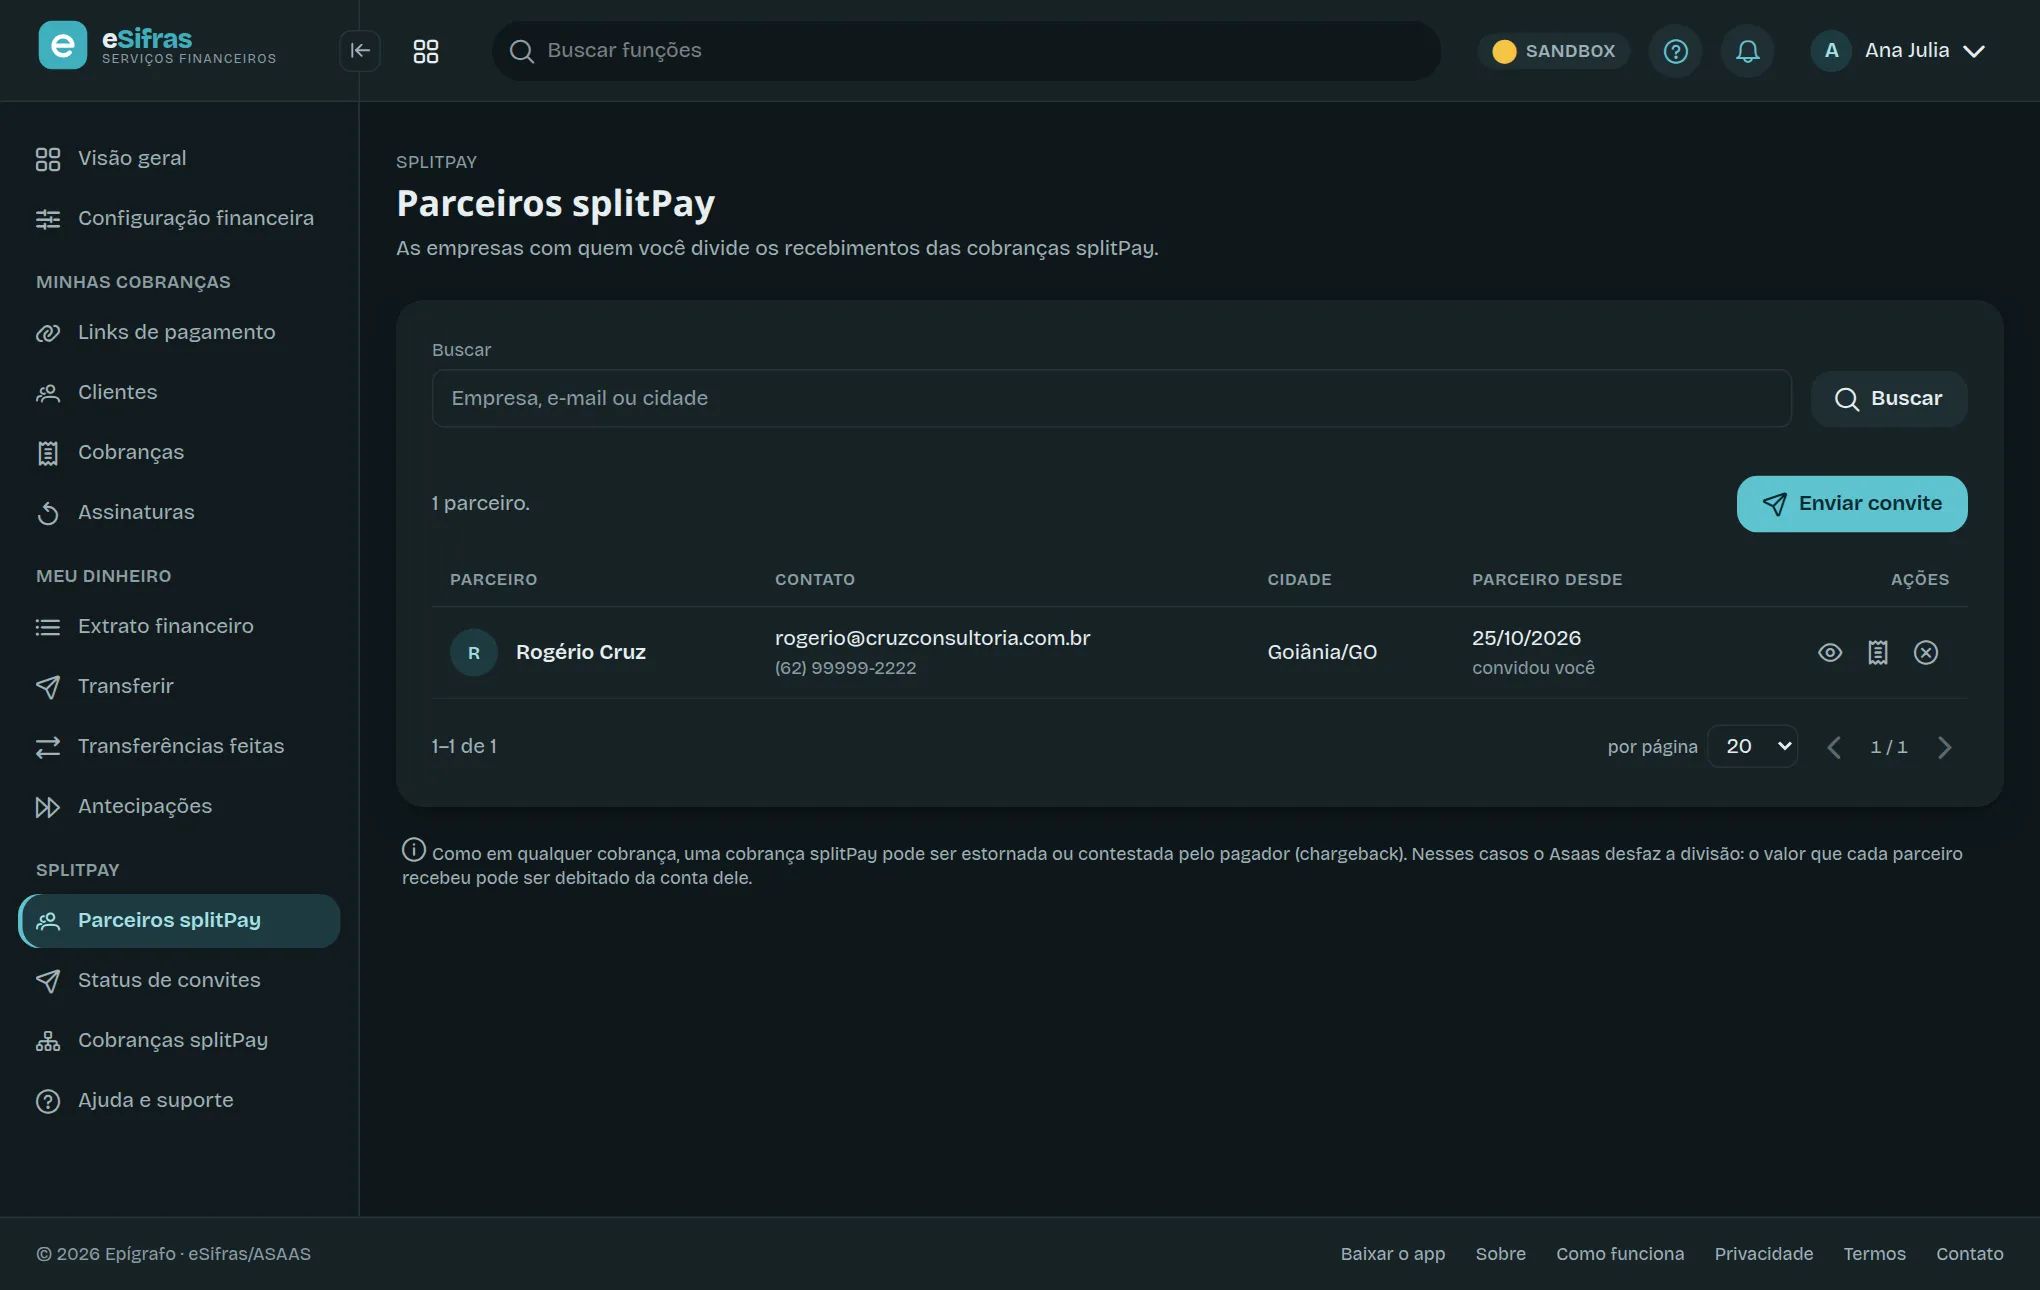Click the eSifras logo icon

62,46
